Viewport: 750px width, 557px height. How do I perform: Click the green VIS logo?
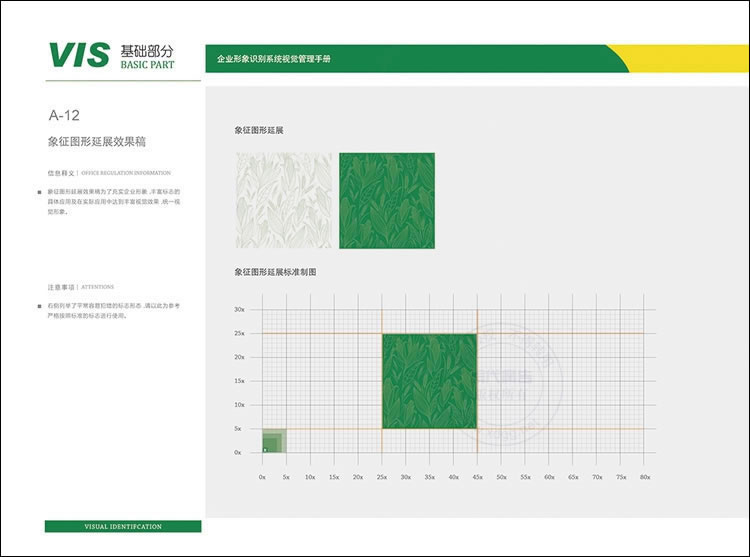point(79,55)
